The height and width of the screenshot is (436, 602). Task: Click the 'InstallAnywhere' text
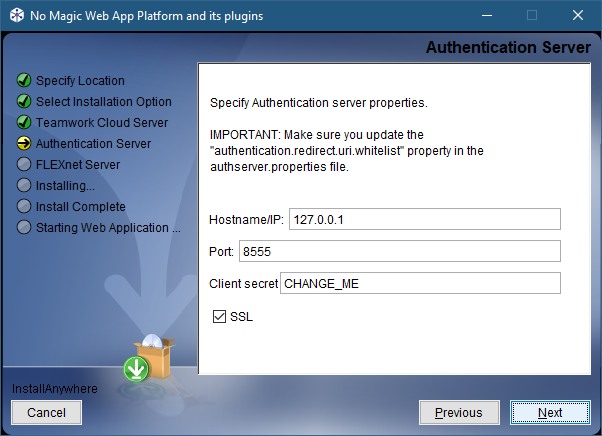55,389
